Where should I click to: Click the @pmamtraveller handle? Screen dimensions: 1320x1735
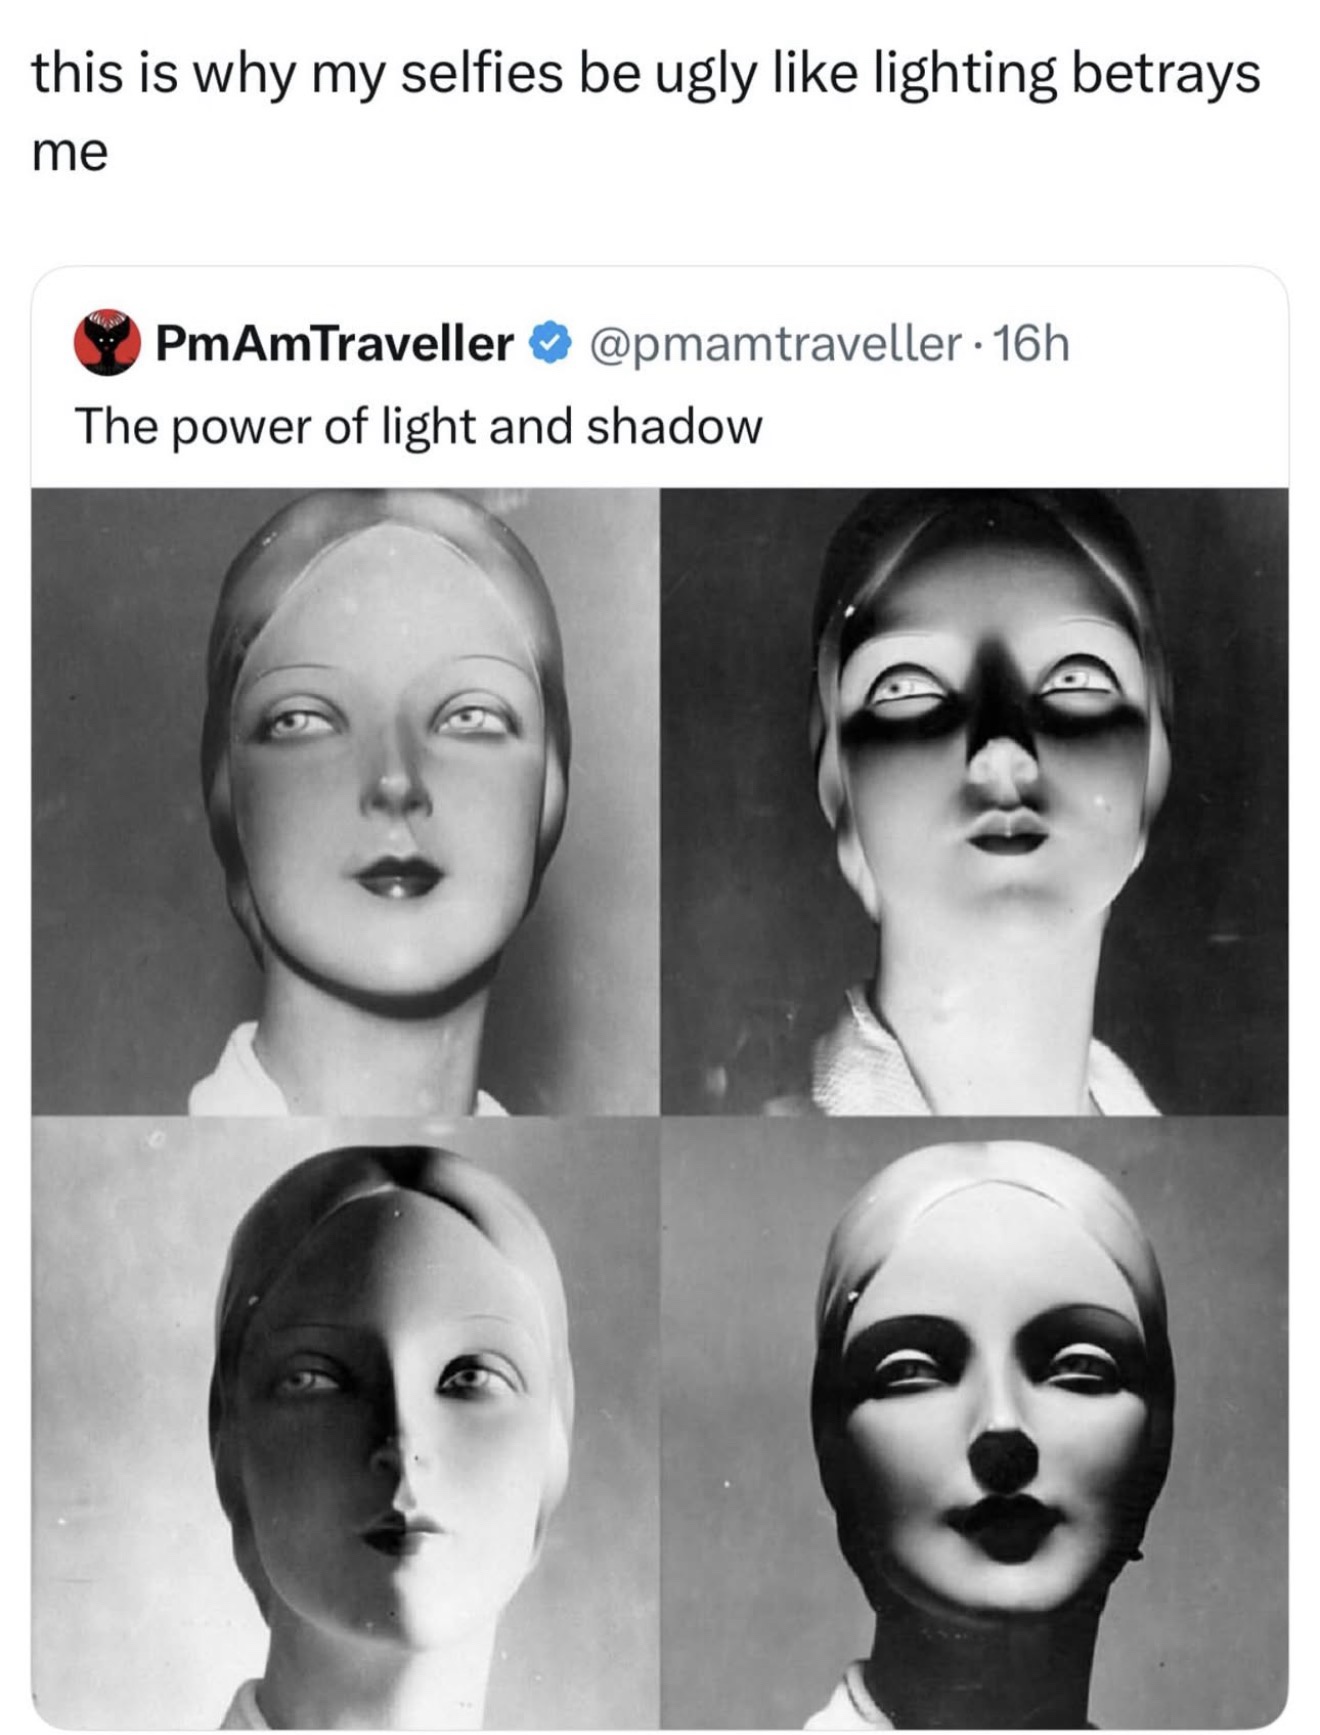(775, 343)
